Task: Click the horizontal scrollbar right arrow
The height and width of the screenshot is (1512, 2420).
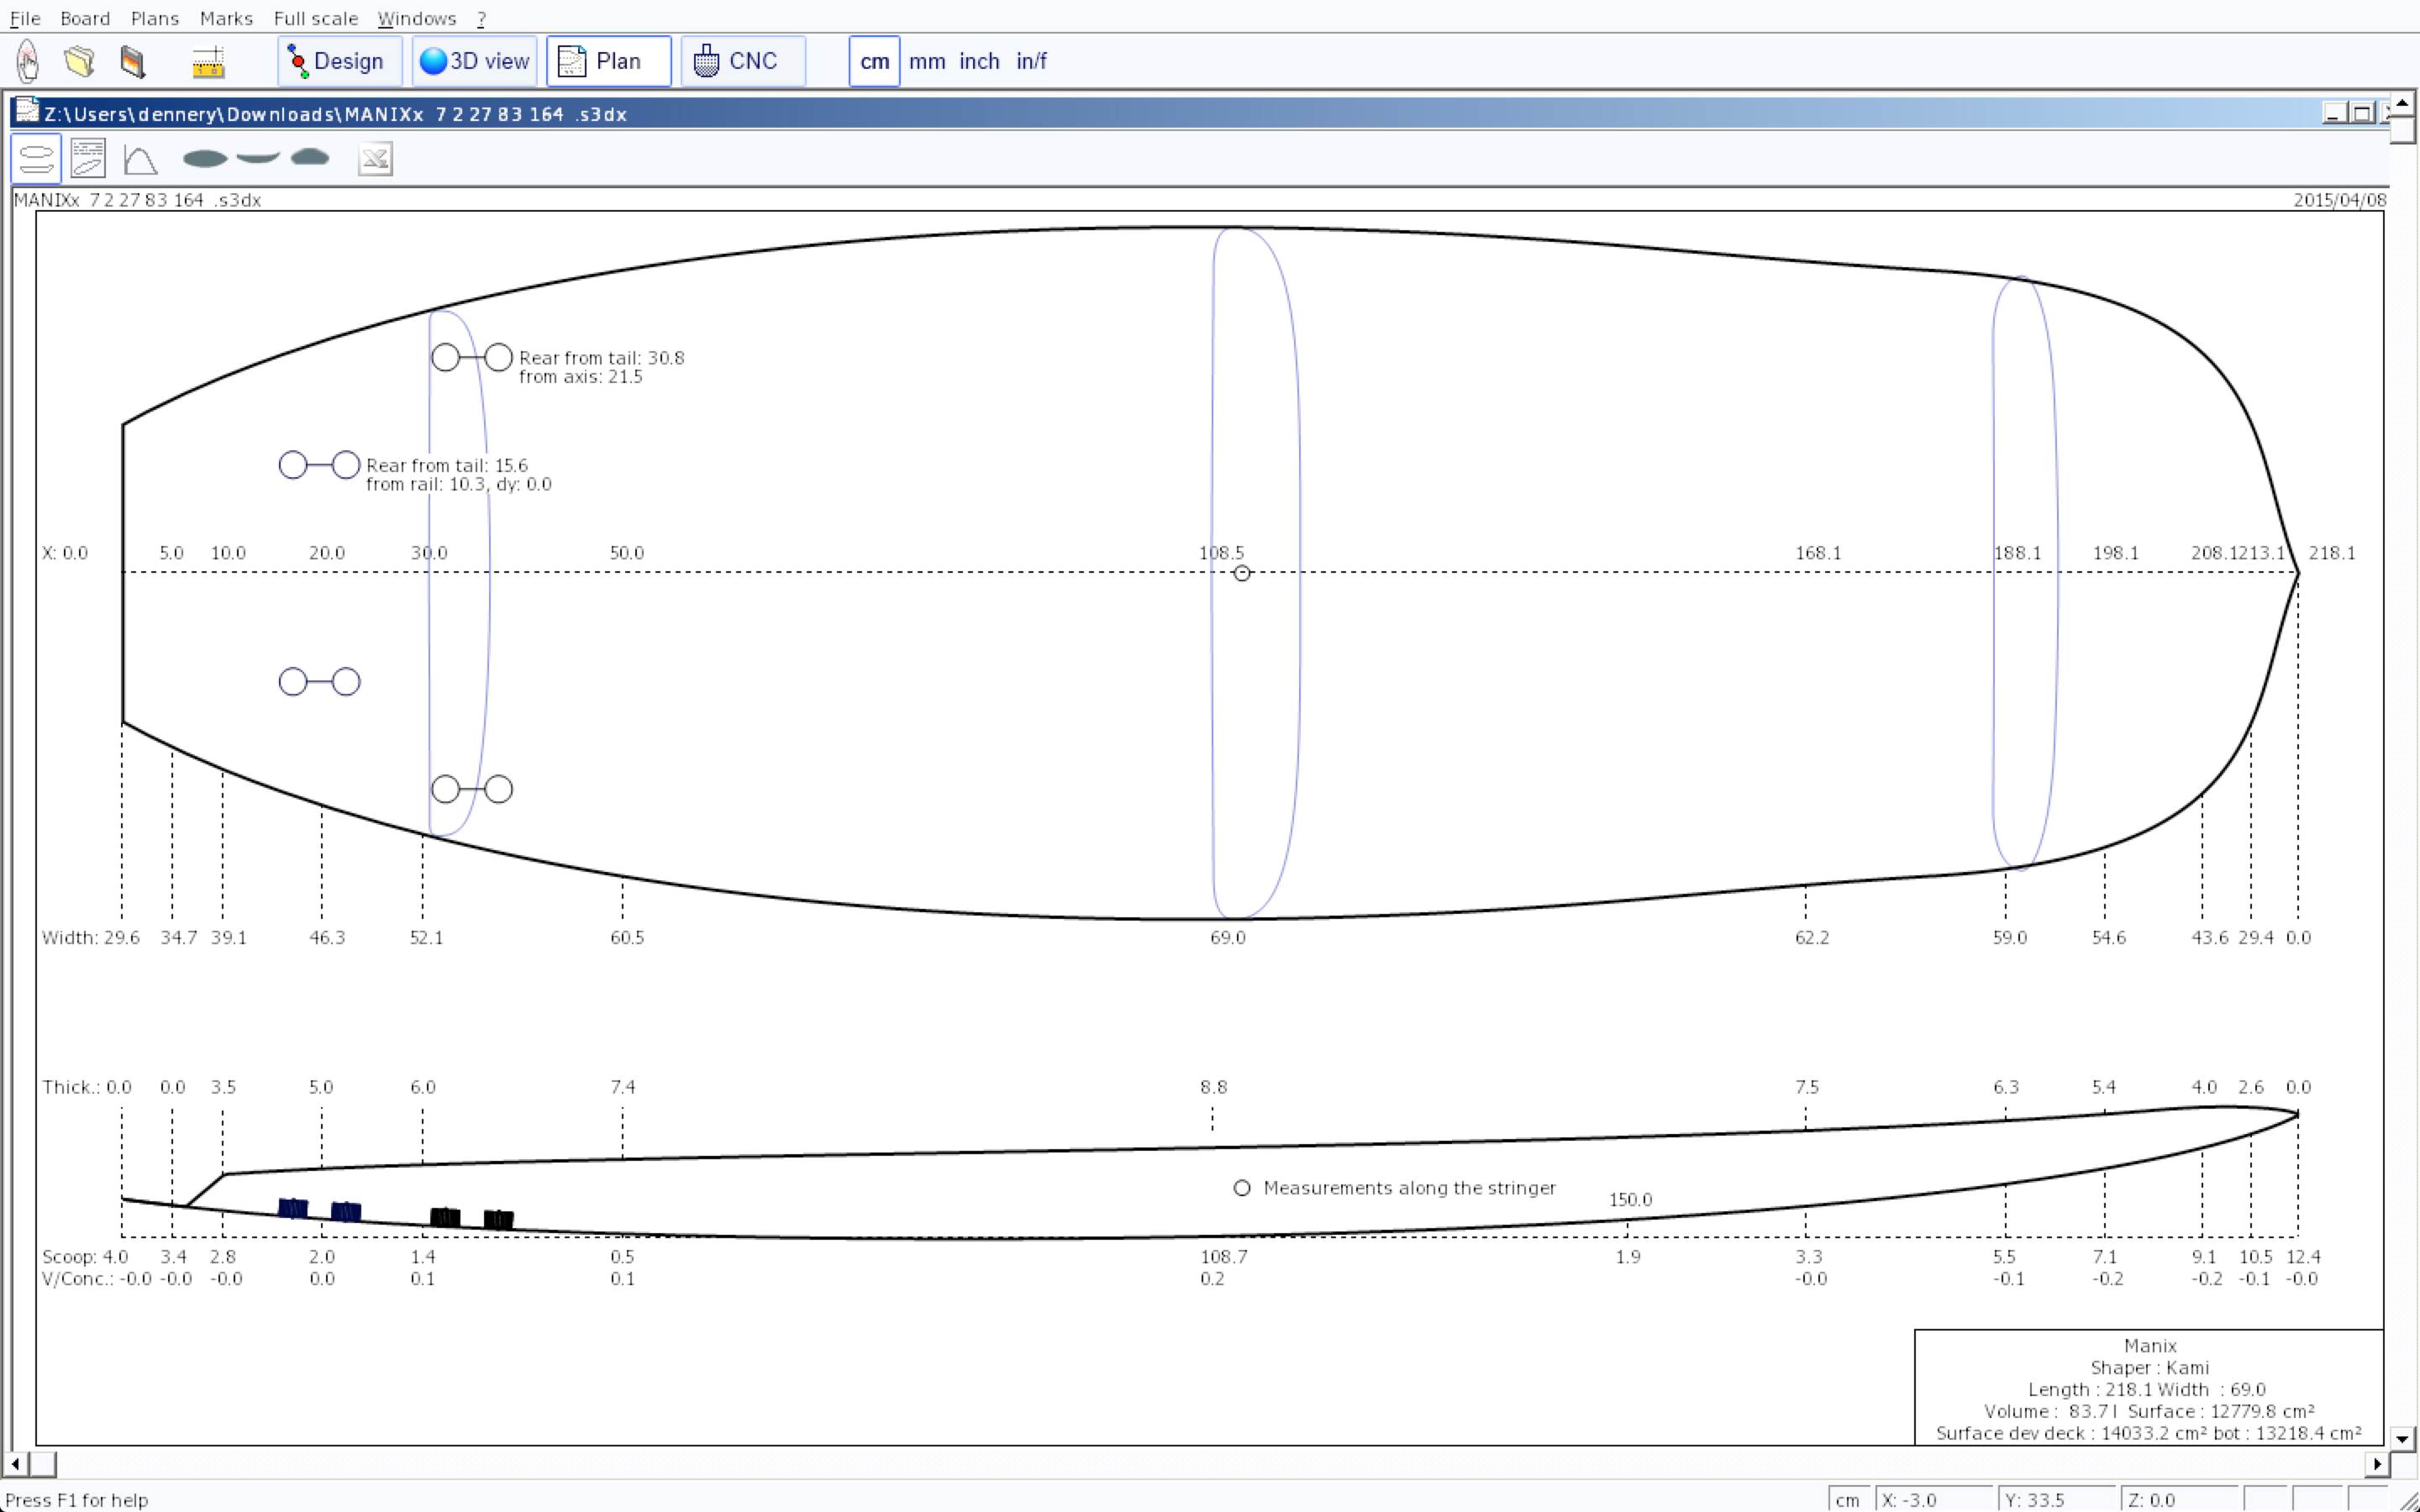Action: coord(2377,1464)
